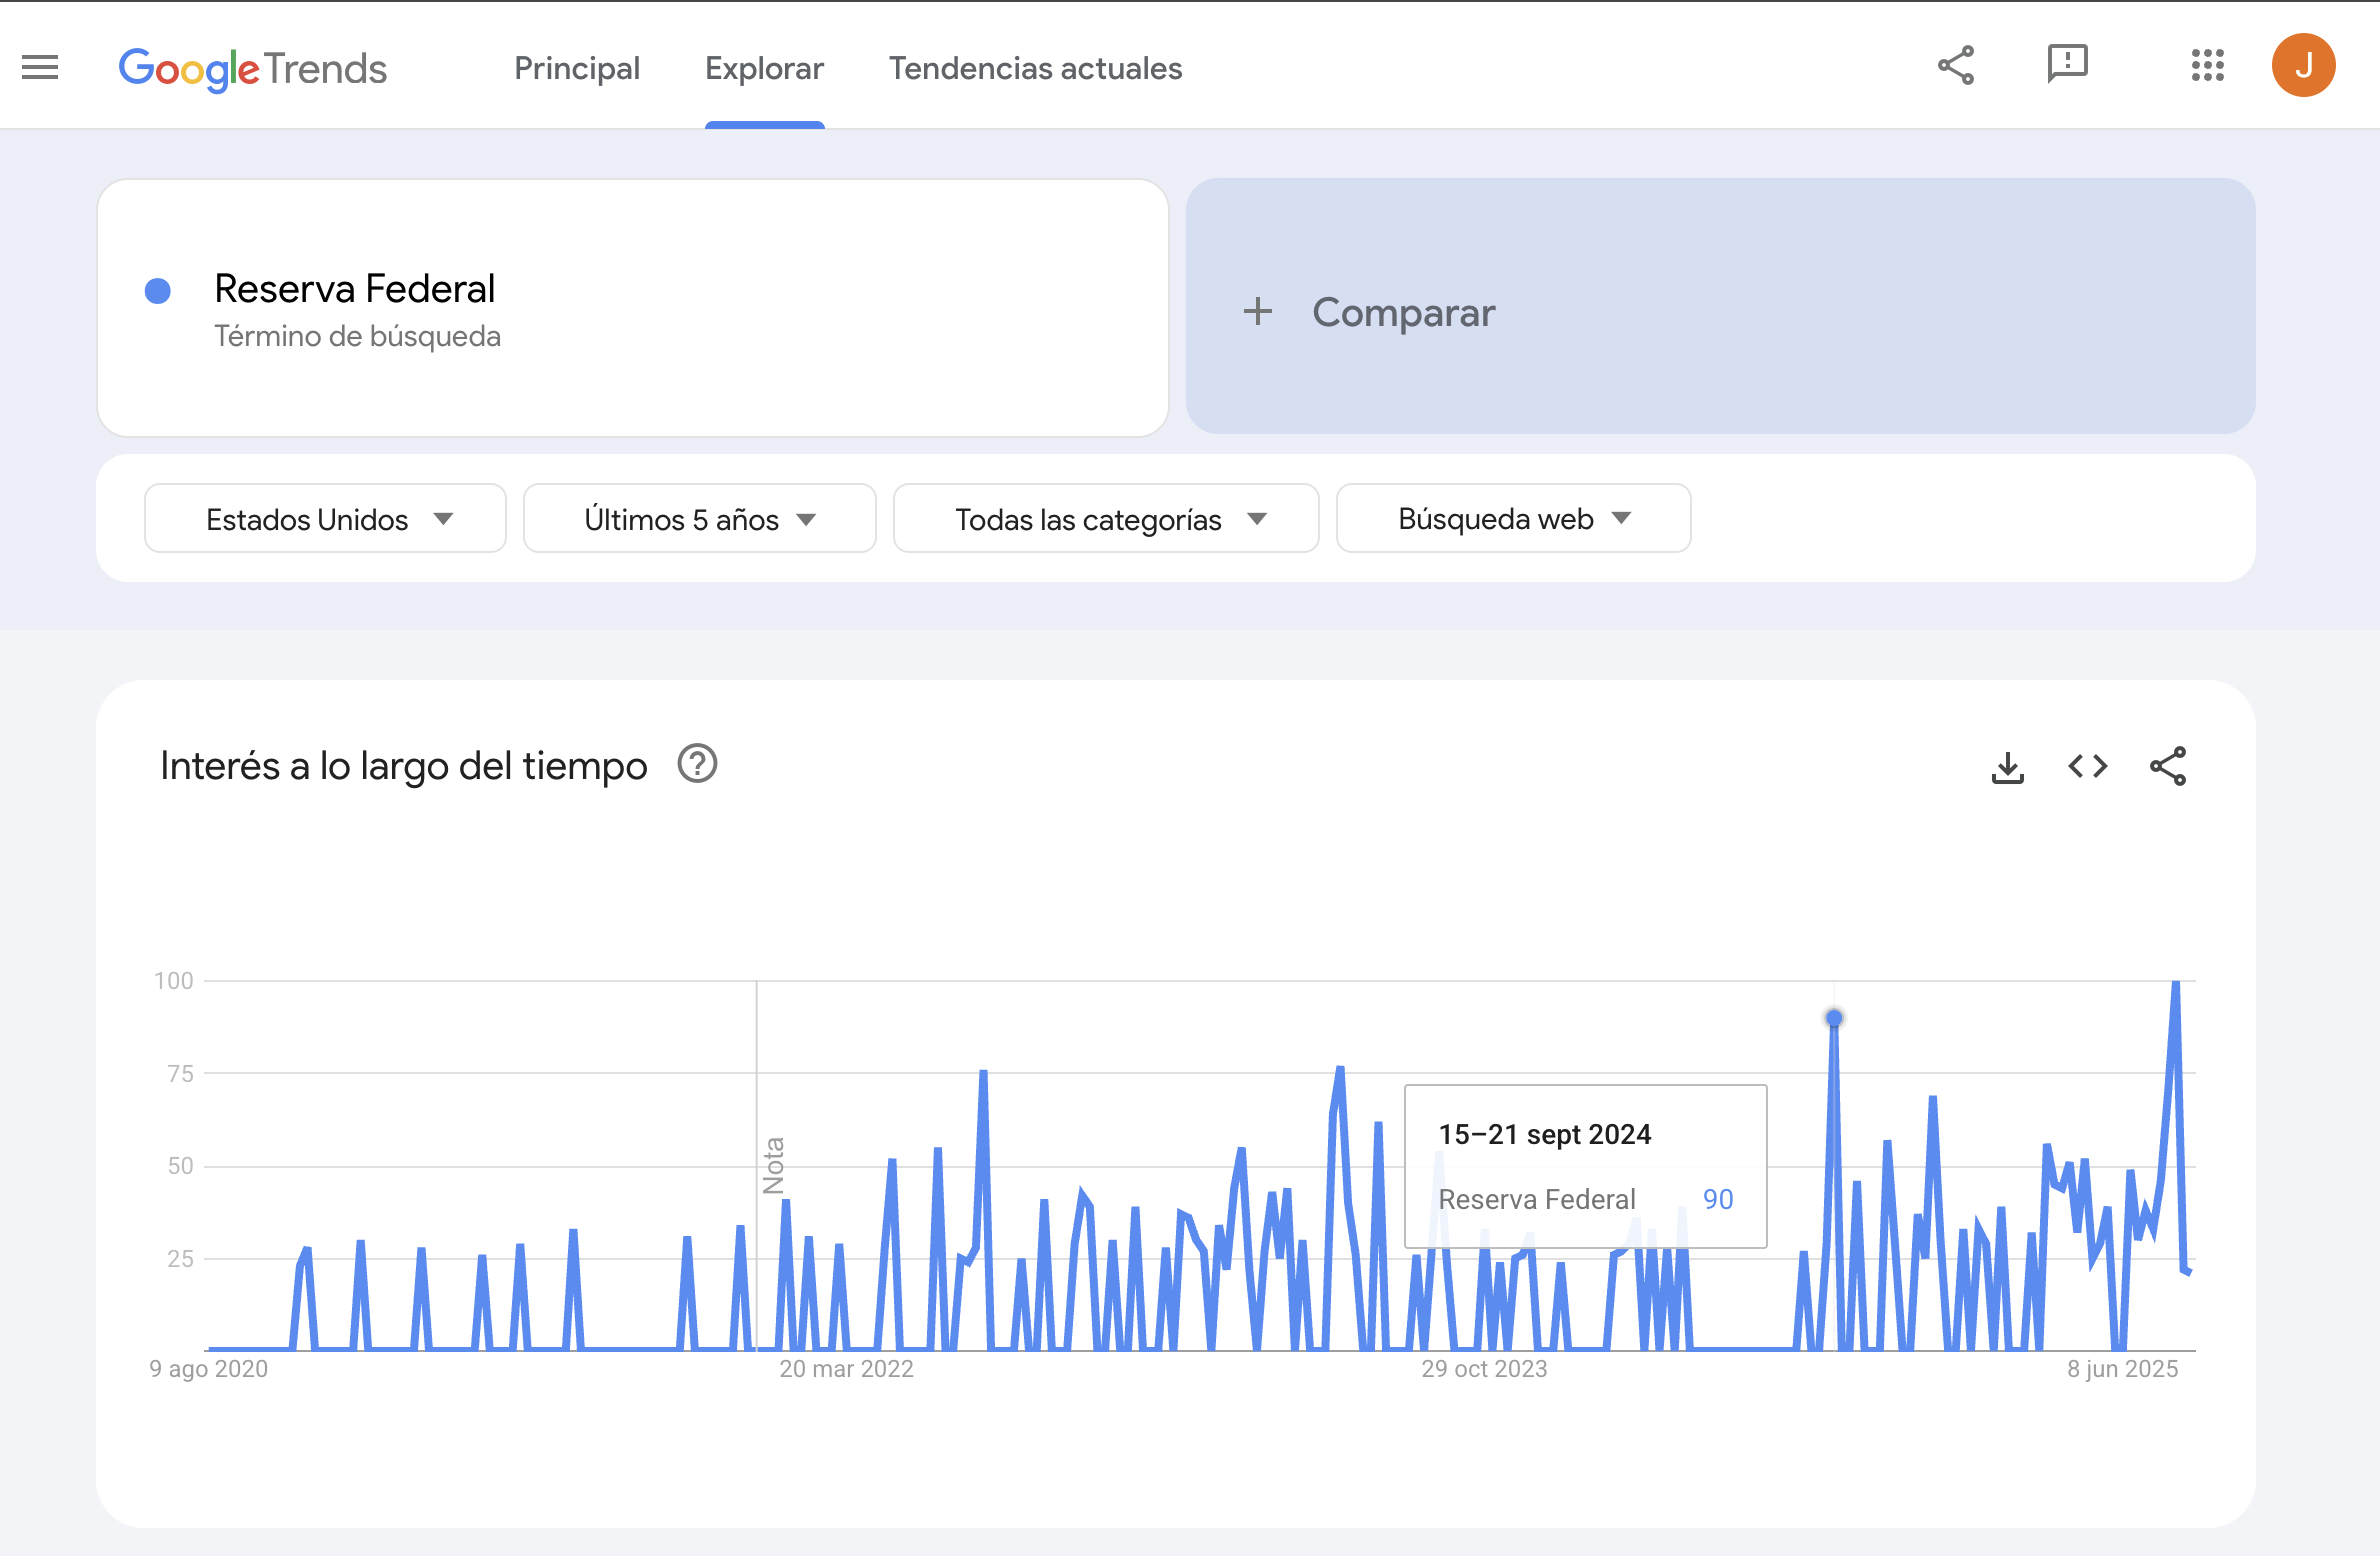2380x1556 pixels.
Task: Send feedback using the header feedback icon
Action: point(2067,64)
